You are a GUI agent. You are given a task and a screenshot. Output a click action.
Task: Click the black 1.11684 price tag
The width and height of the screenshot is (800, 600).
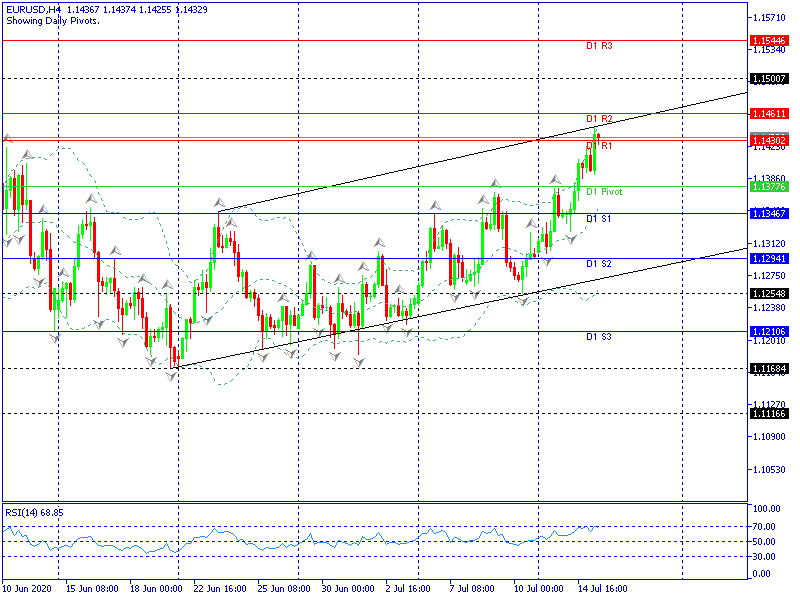point(769,368)
